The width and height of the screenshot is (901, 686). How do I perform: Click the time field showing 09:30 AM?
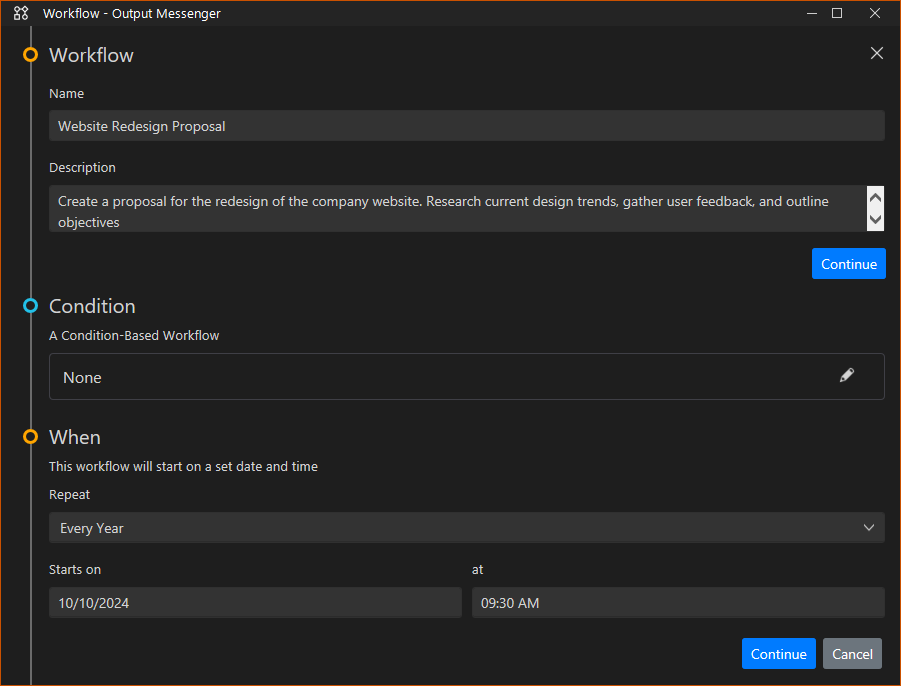[678, 603]
